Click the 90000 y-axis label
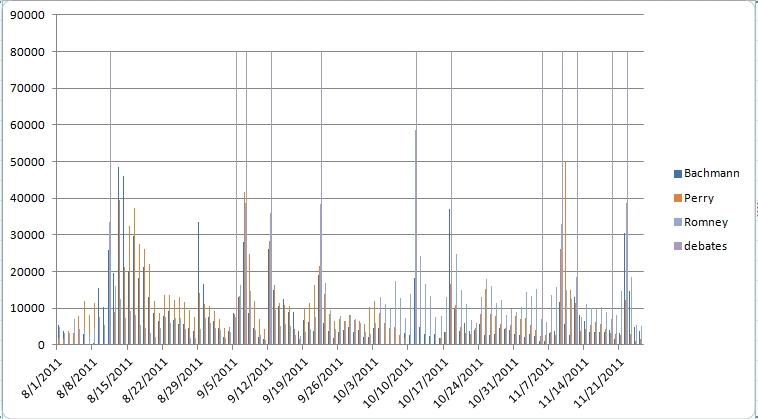This screenshot has width=758, height=419. (x=27, y=15)
